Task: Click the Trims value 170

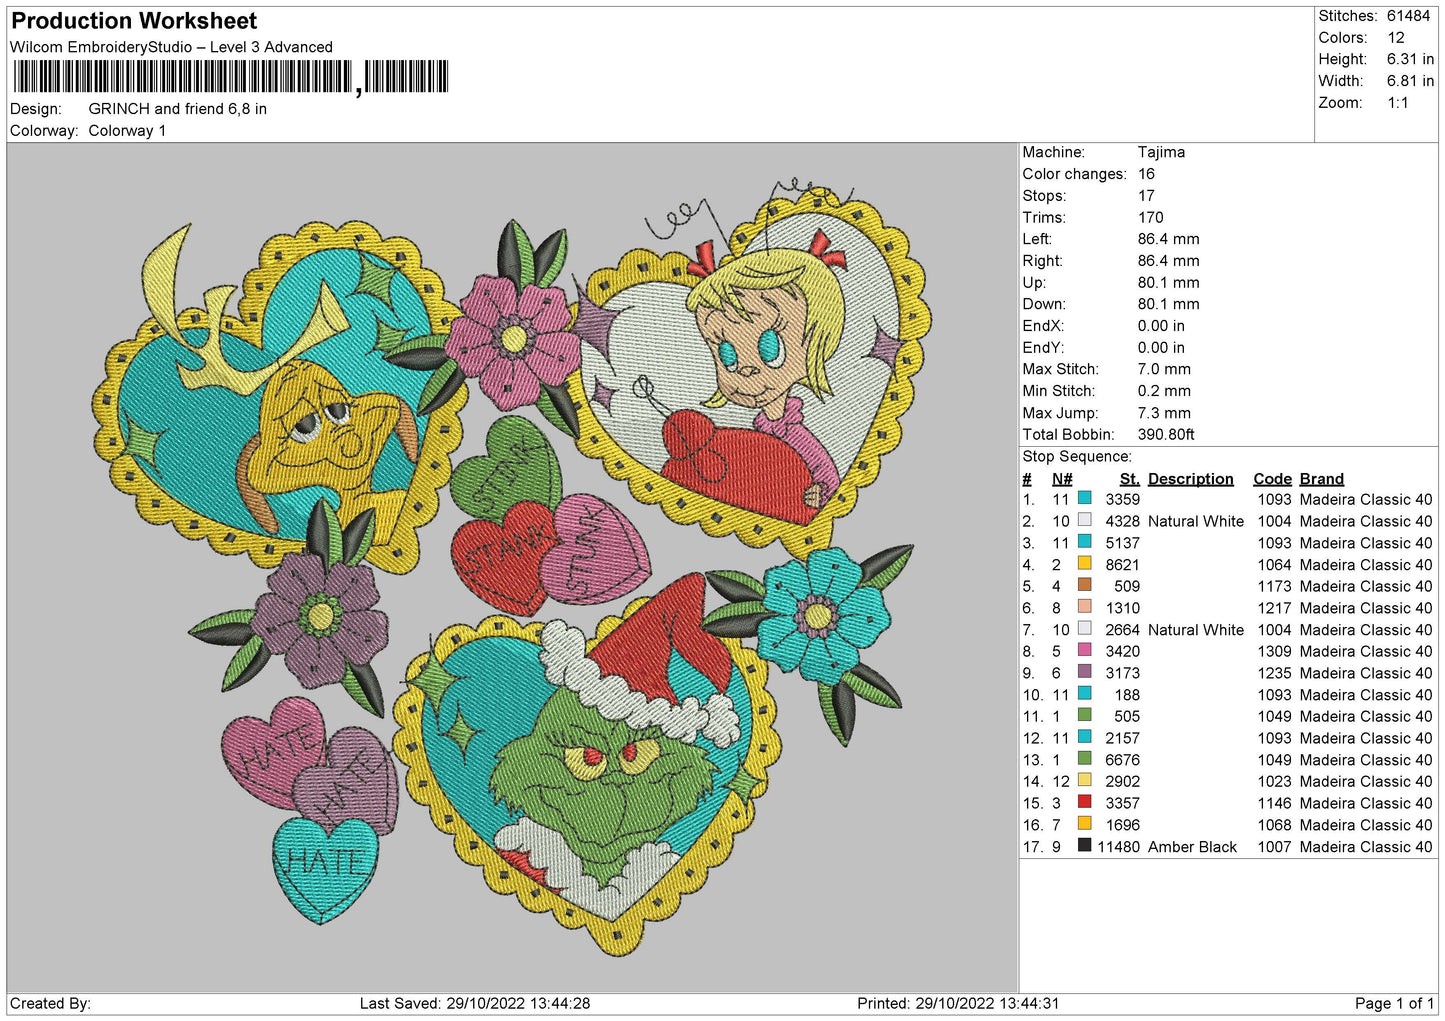Action: (x=1151, y=217)
